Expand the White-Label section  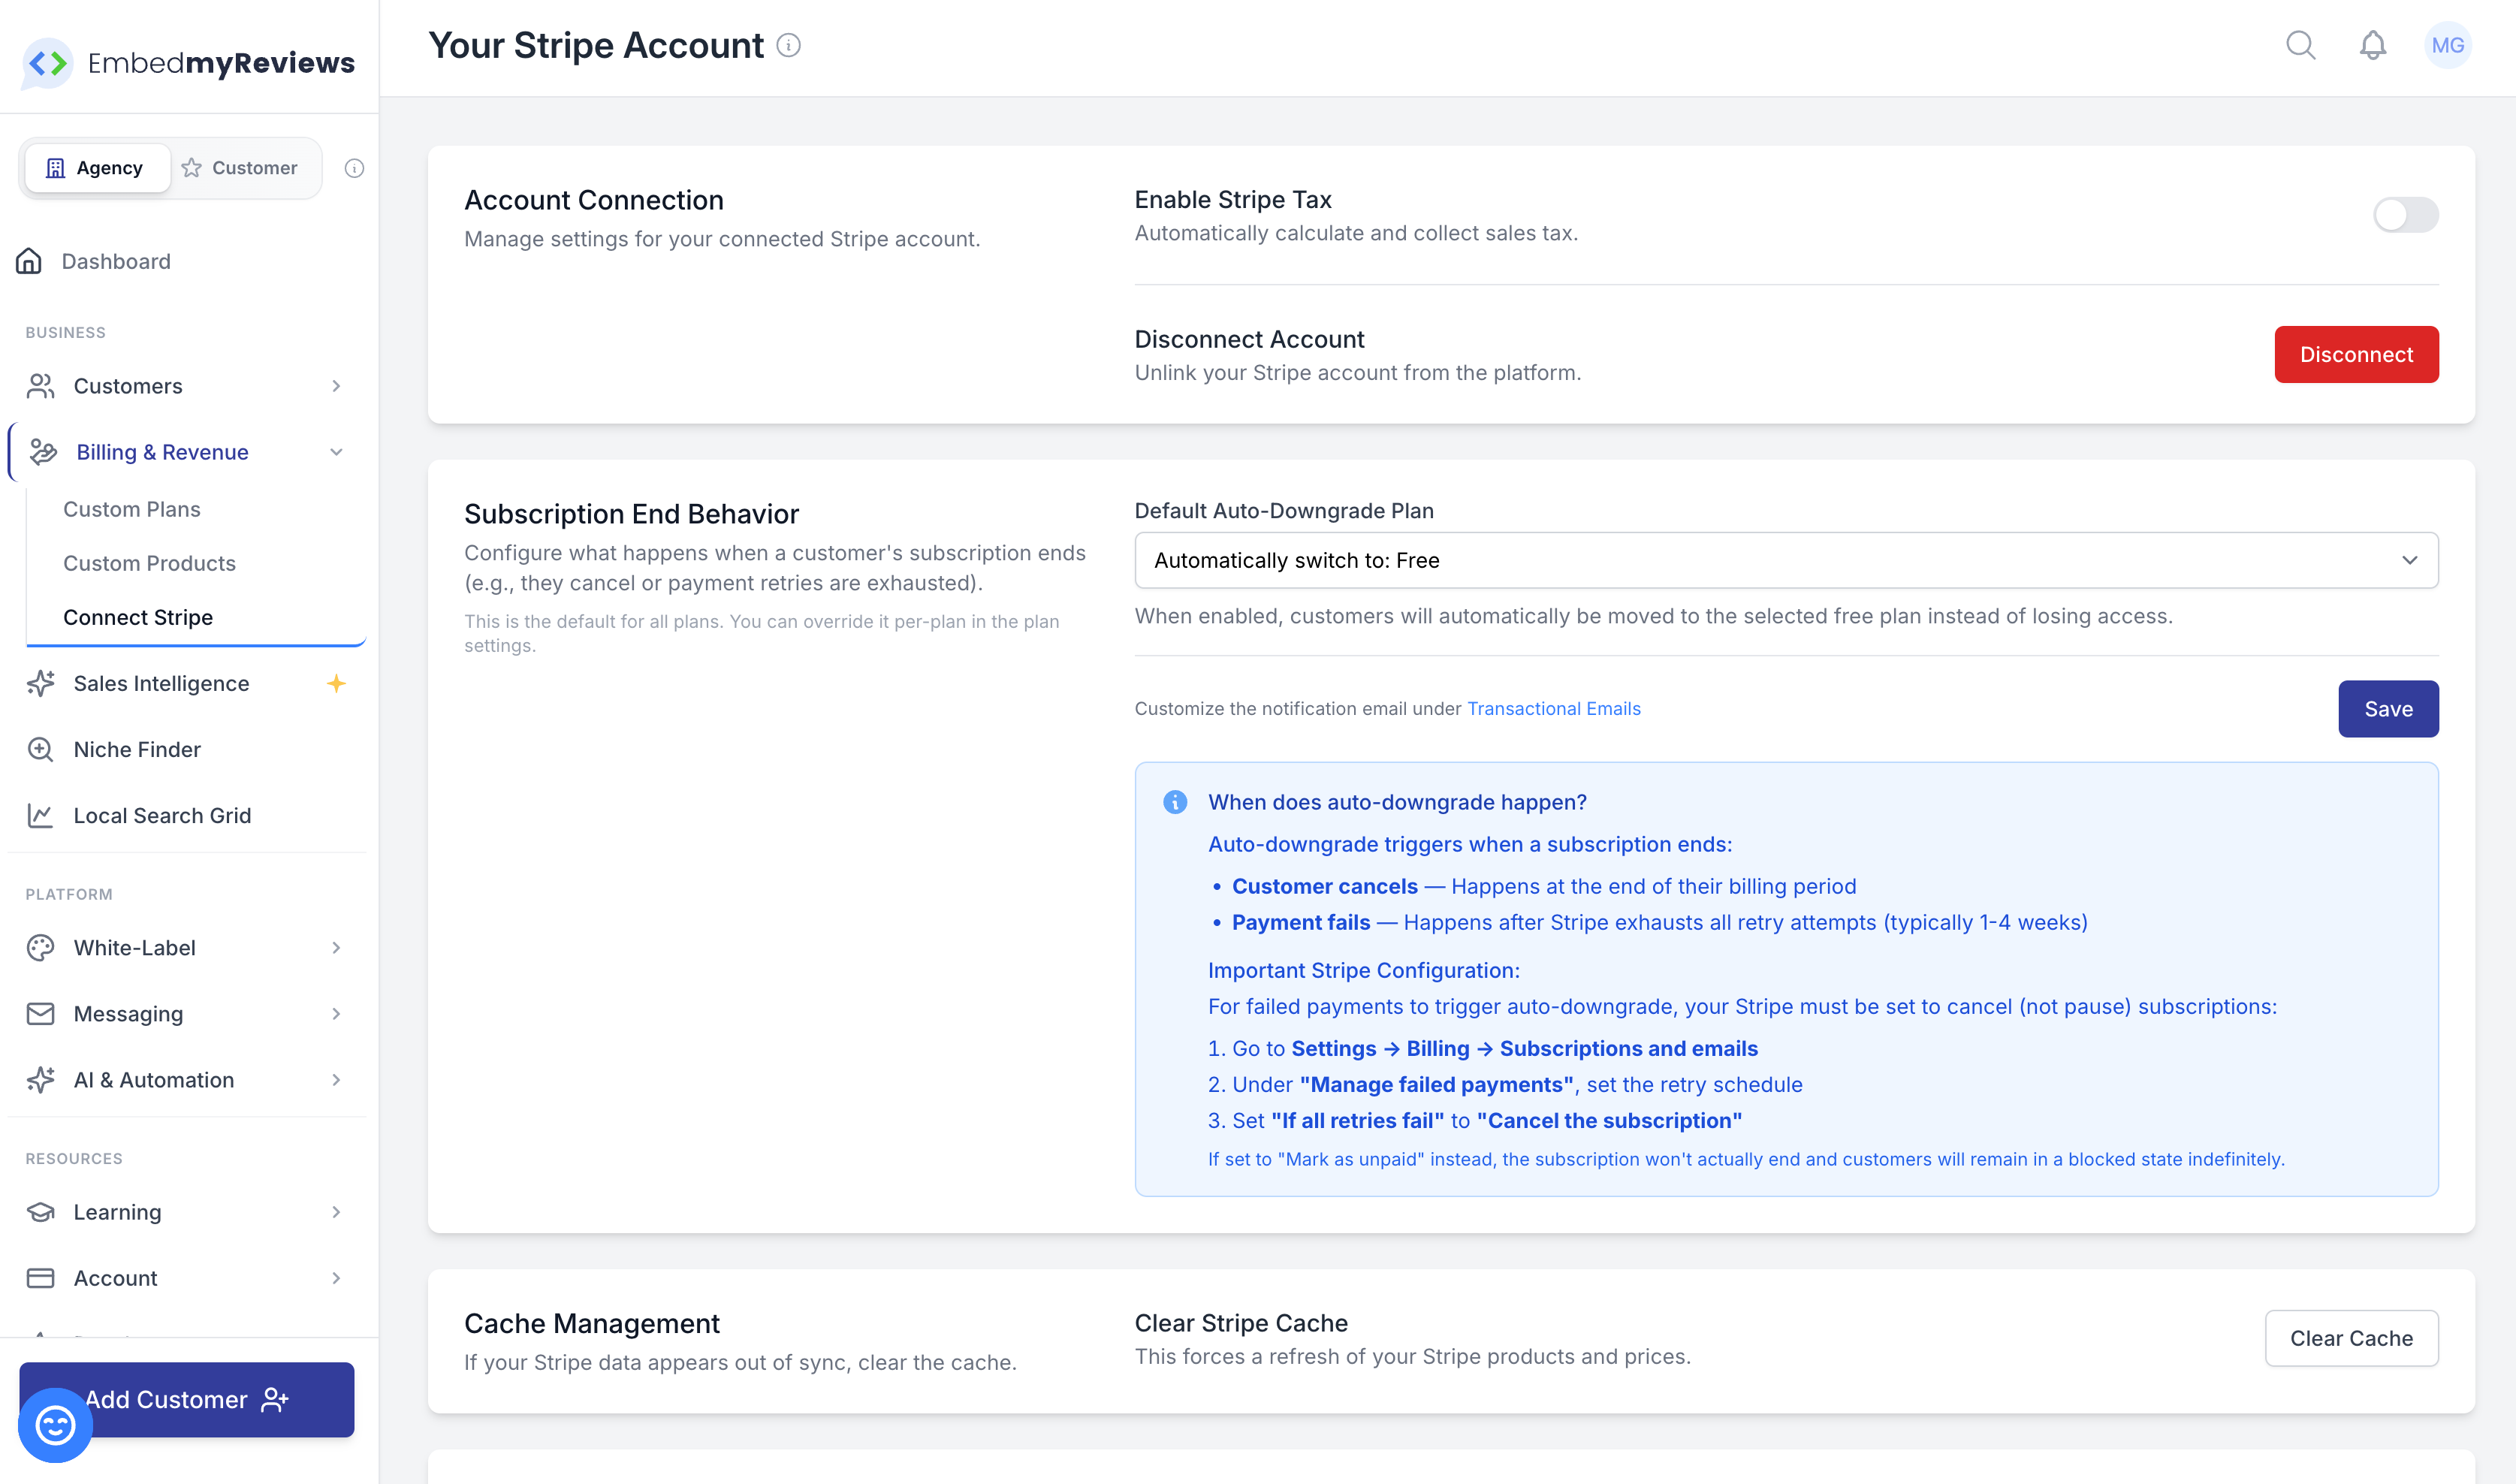(336, 947)
